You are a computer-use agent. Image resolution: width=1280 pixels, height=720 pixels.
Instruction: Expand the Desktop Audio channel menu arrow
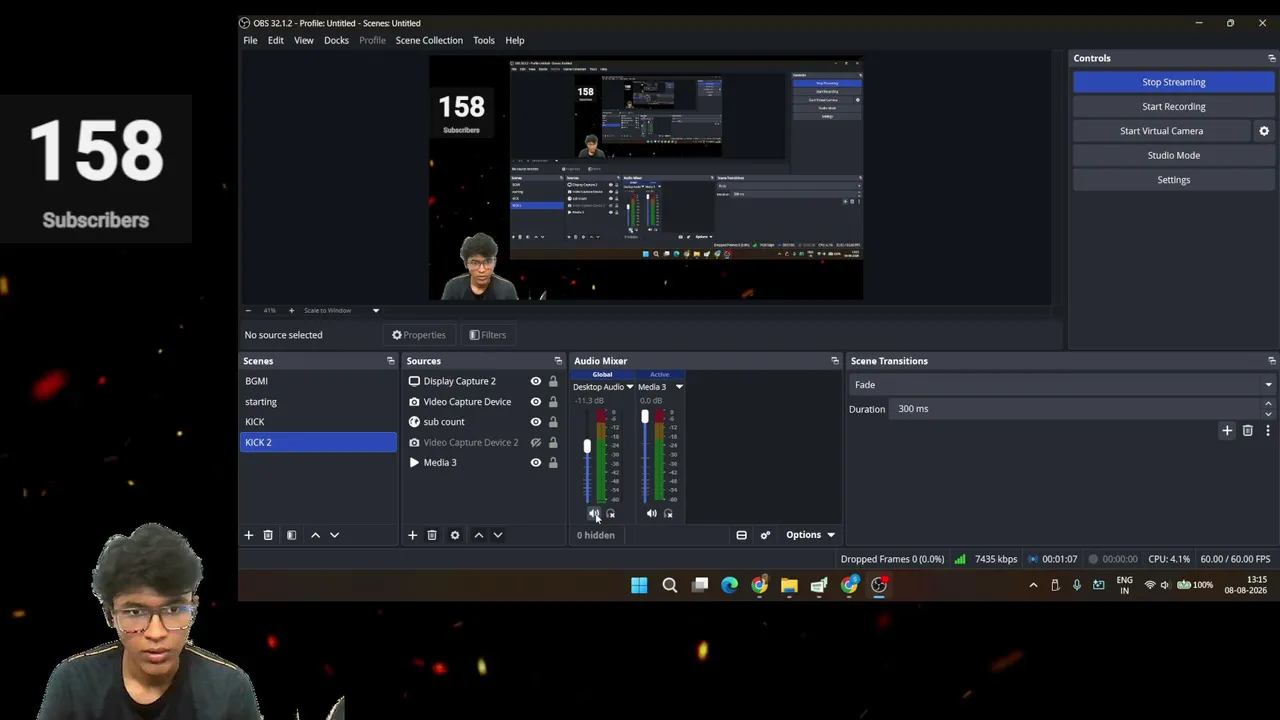(x=629, y=387)
